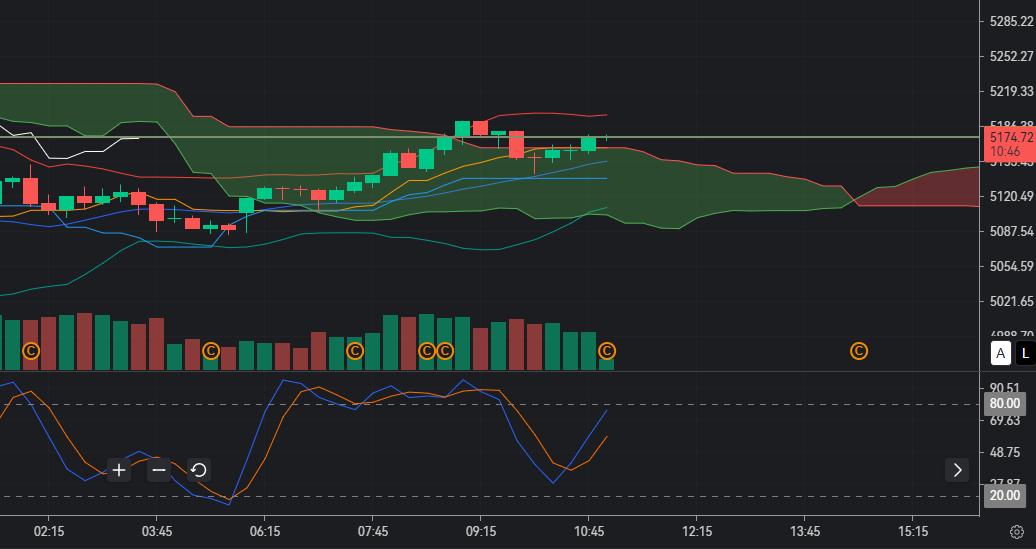Image resolution: width=1036 pixels, height=549 pixels.
Task: Click the 07:45 time axis label
Action: click(x=372, y=531)
